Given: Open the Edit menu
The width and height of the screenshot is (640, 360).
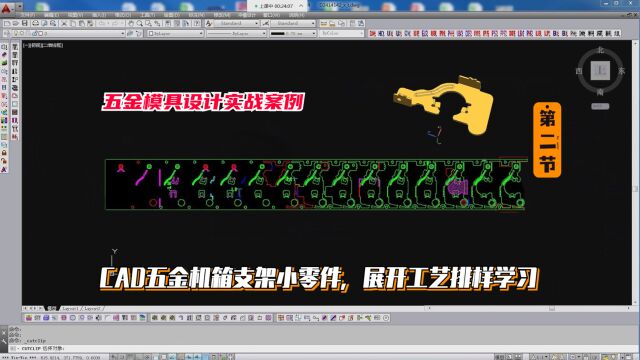Looking at the screenshot, I should click(51, 15).
